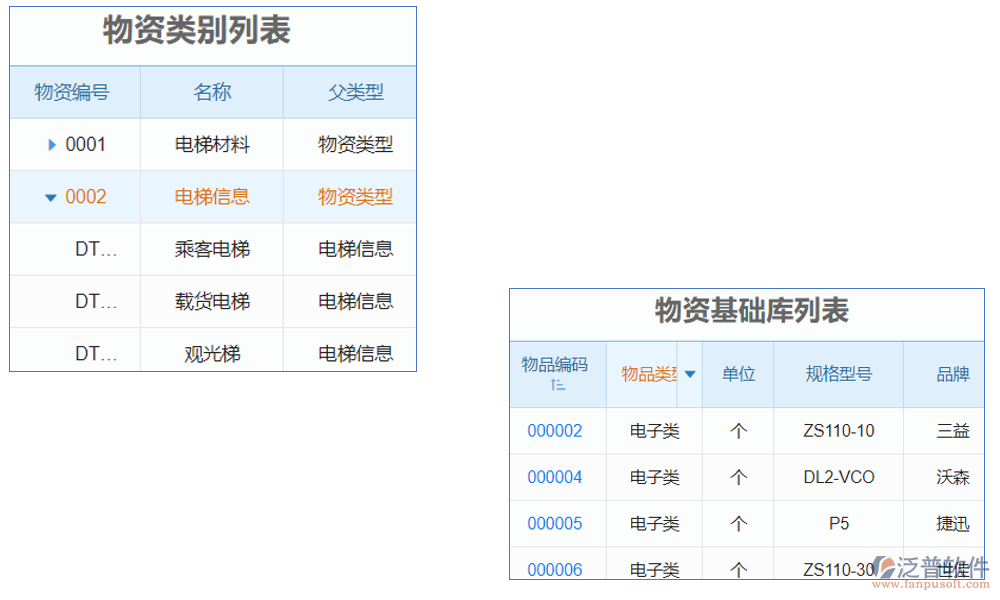Select the 乘客电梯 category row

pos(211,248)
